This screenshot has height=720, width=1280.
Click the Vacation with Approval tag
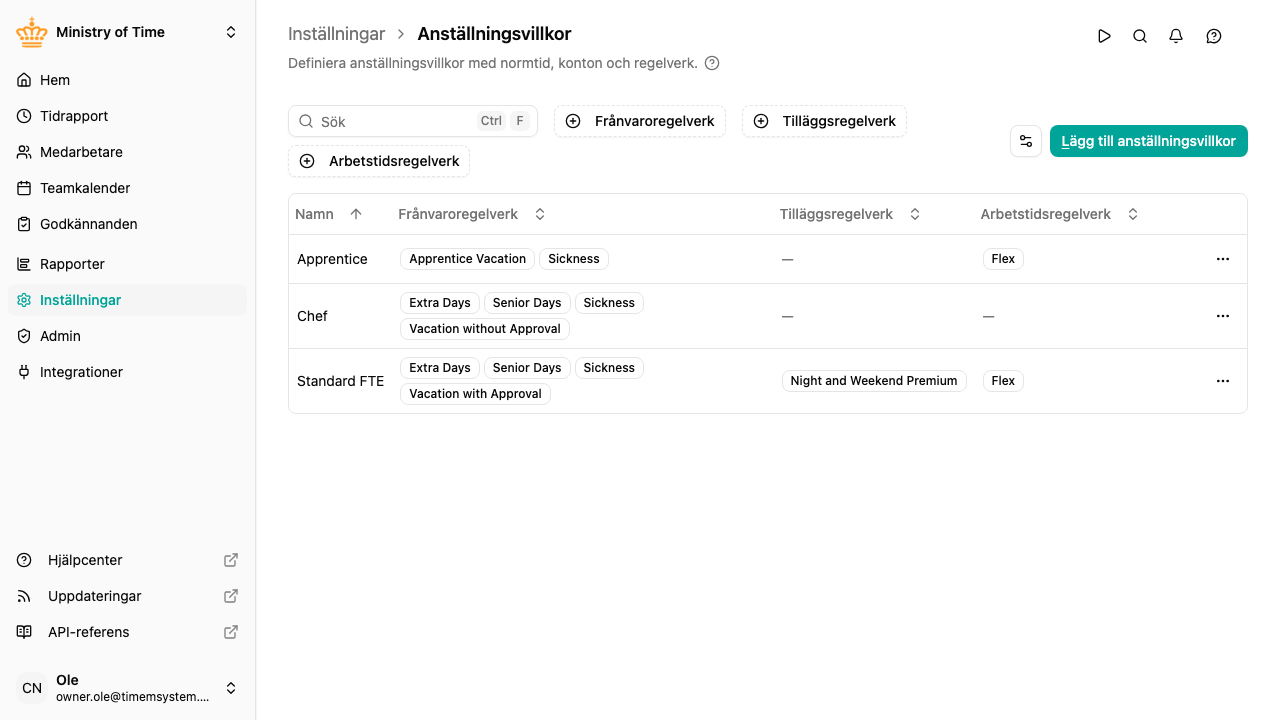pos(475,394)
